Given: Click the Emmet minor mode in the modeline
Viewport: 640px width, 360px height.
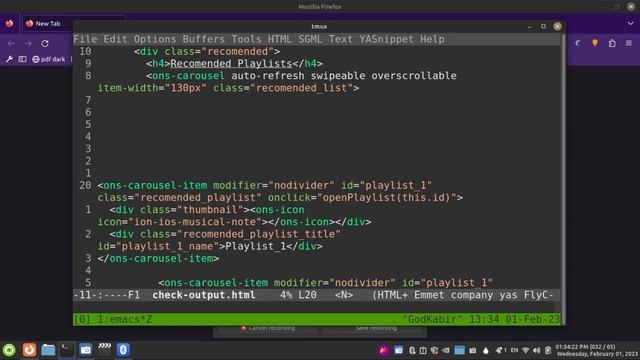Looking at the screenshot, I should coord(429,295).
